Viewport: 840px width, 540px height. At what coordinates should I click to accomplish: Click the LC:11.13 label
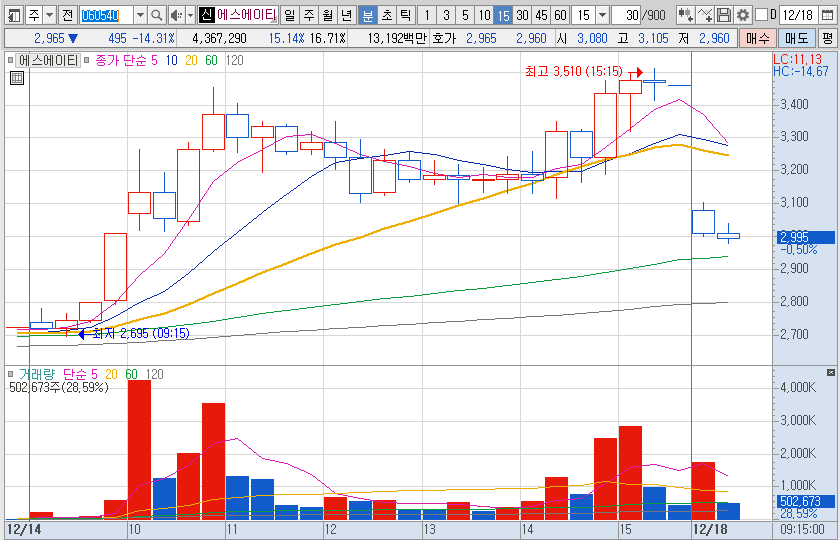pos(799,60)
